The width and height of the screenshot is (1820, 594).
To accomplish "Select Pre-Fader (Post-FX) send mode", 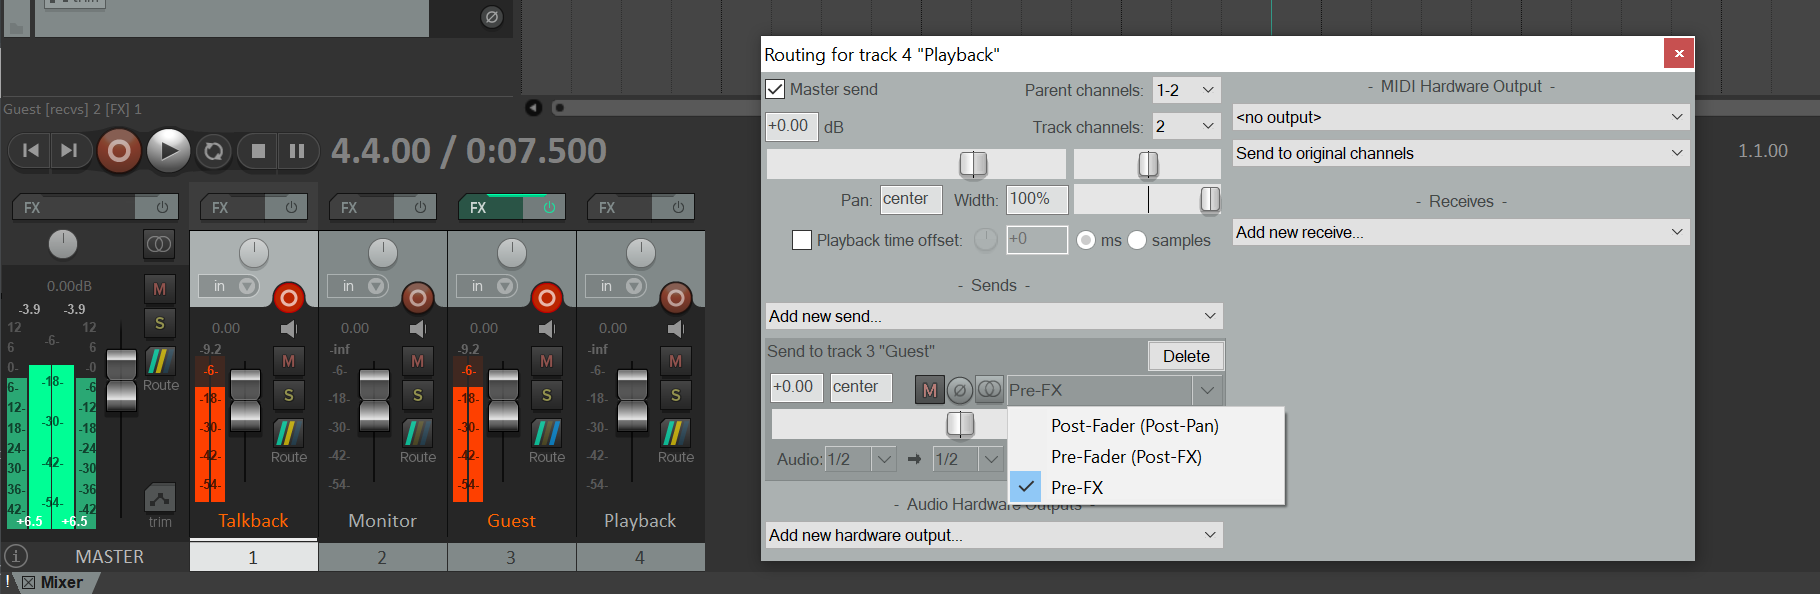I will point(1126,457).
